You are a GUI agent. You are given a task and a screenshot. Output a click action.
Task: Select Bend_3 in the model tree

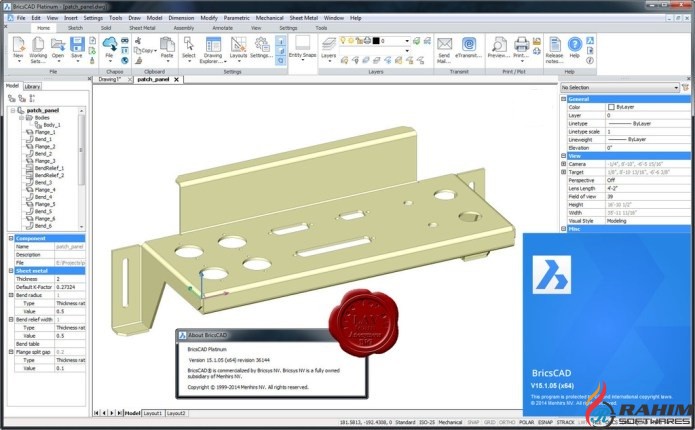[x=43, y=182]
